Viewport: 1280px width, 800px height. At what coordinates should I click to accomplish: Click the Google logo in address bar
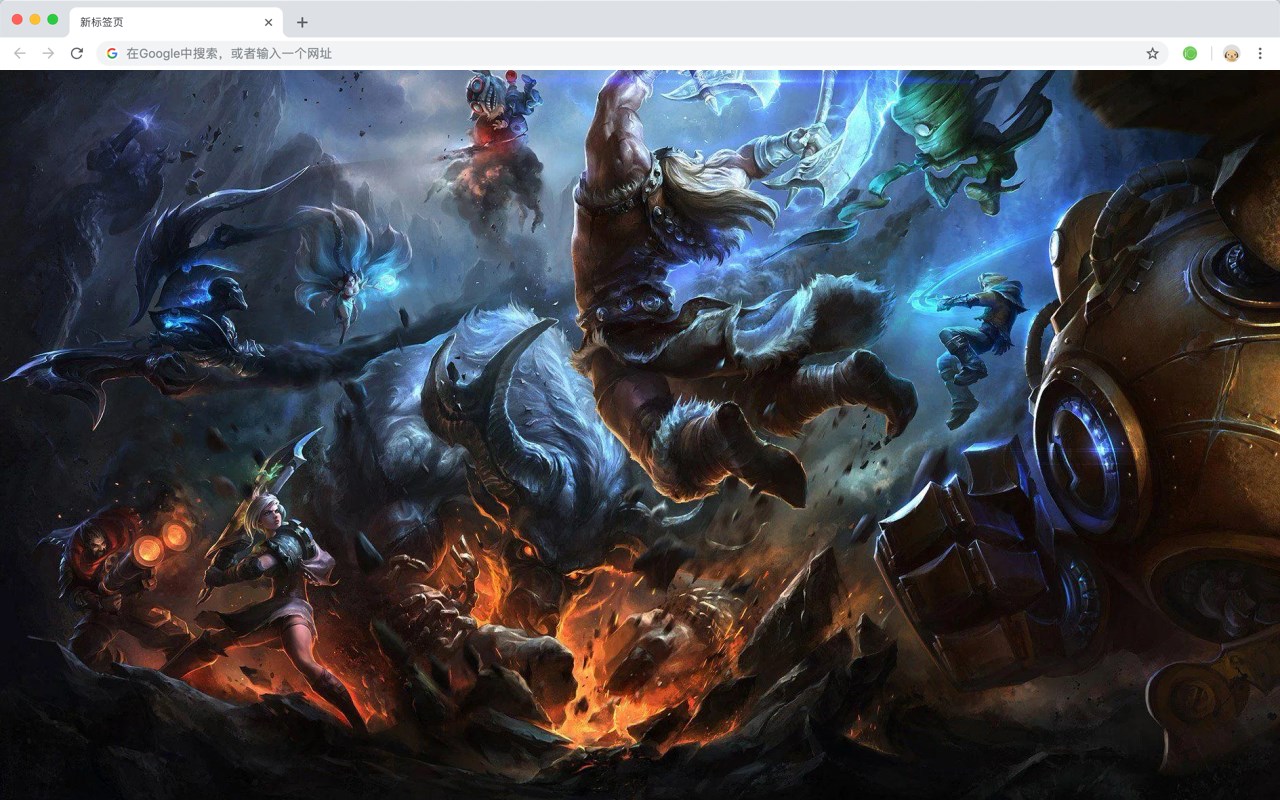pos(112,53)
